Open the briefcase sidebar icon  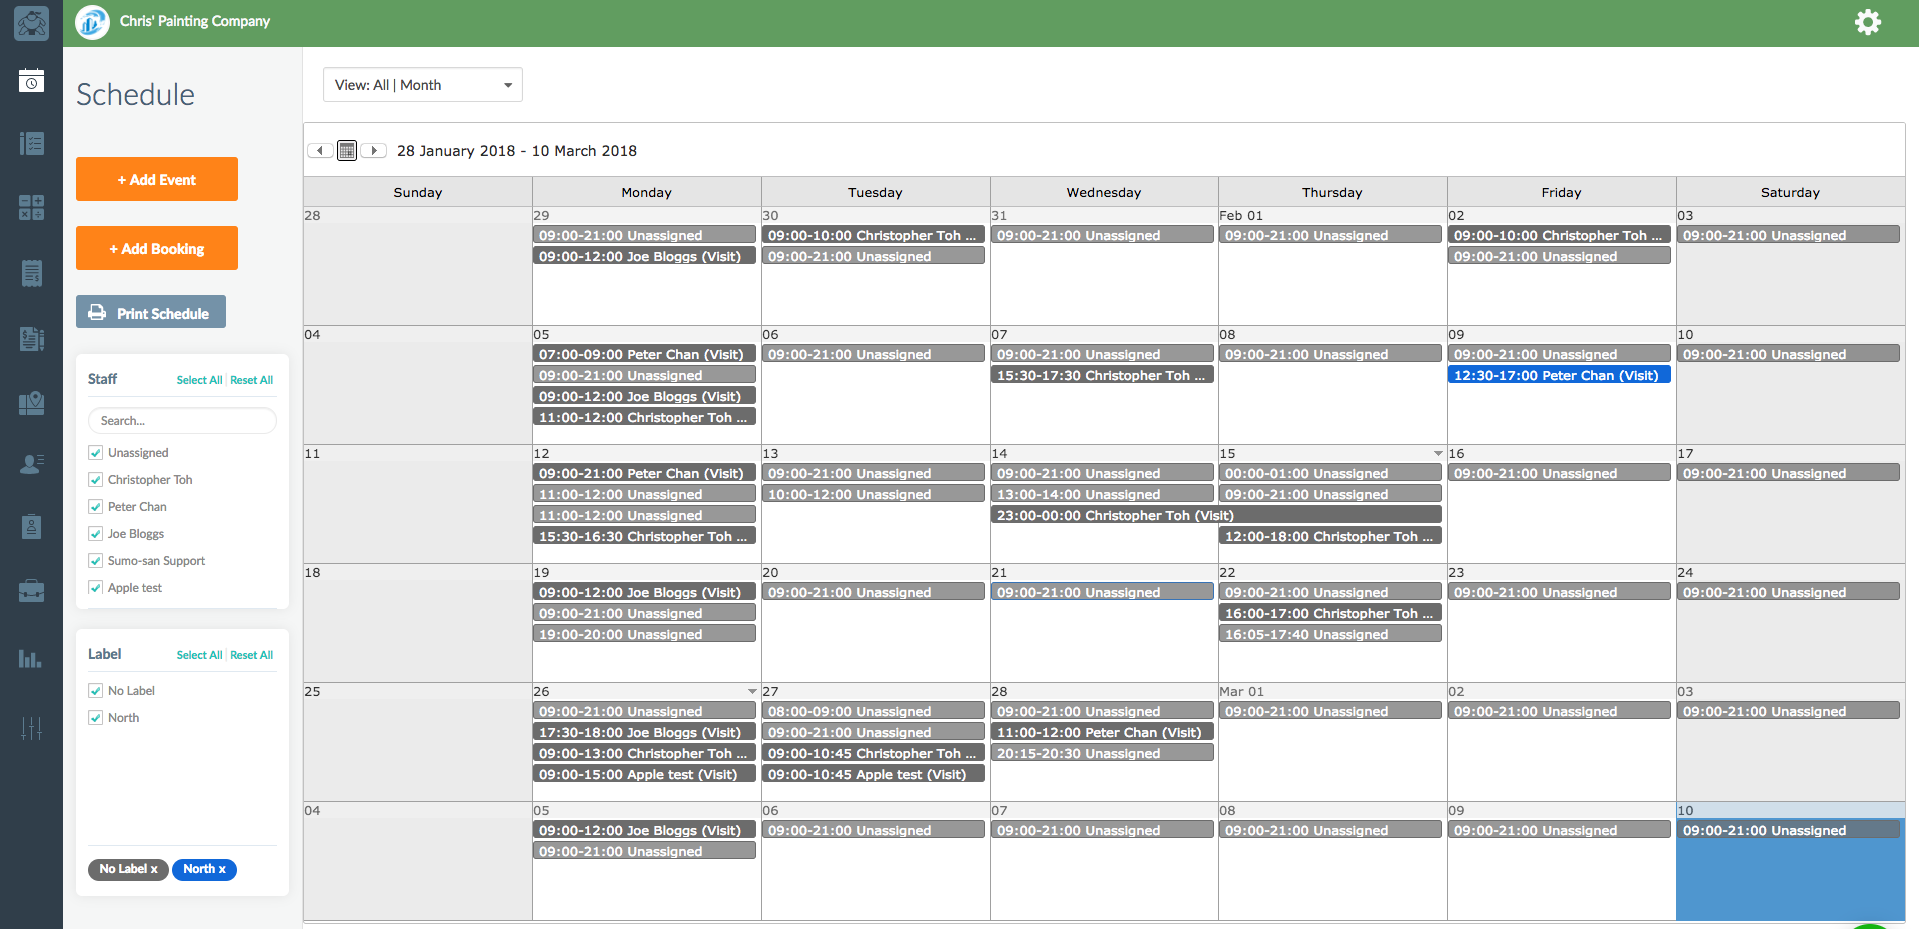click(x=31, y=591)
